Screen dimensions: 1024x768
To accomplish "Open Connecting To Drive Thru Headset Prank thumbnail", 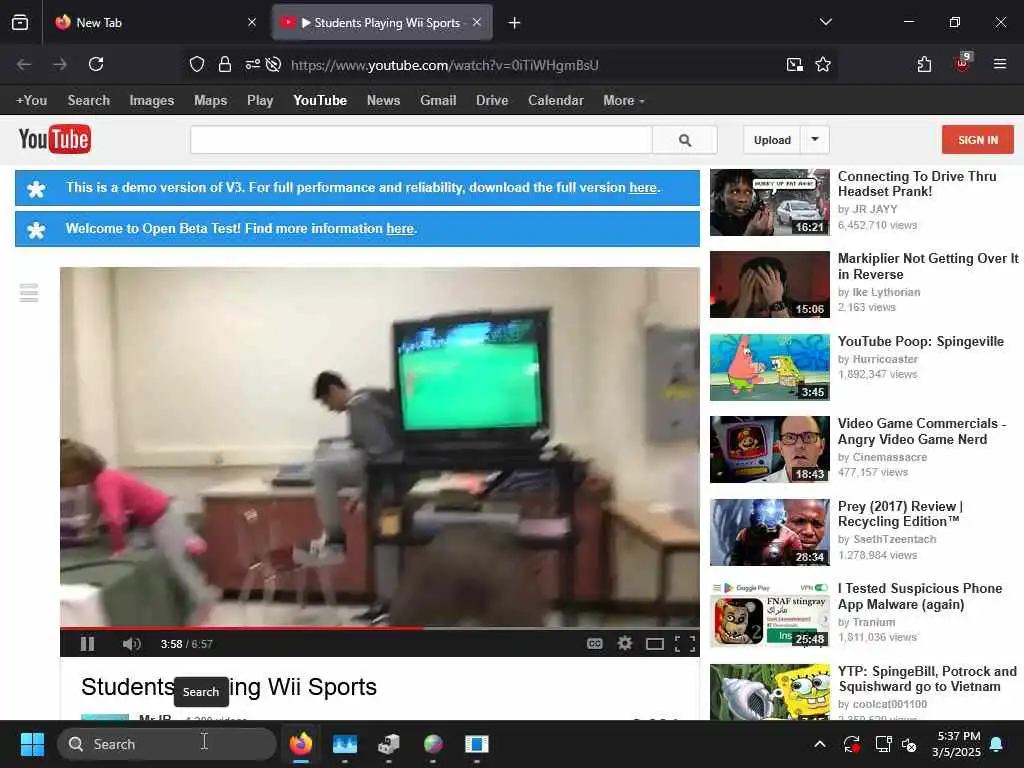I will pos(769,202).
